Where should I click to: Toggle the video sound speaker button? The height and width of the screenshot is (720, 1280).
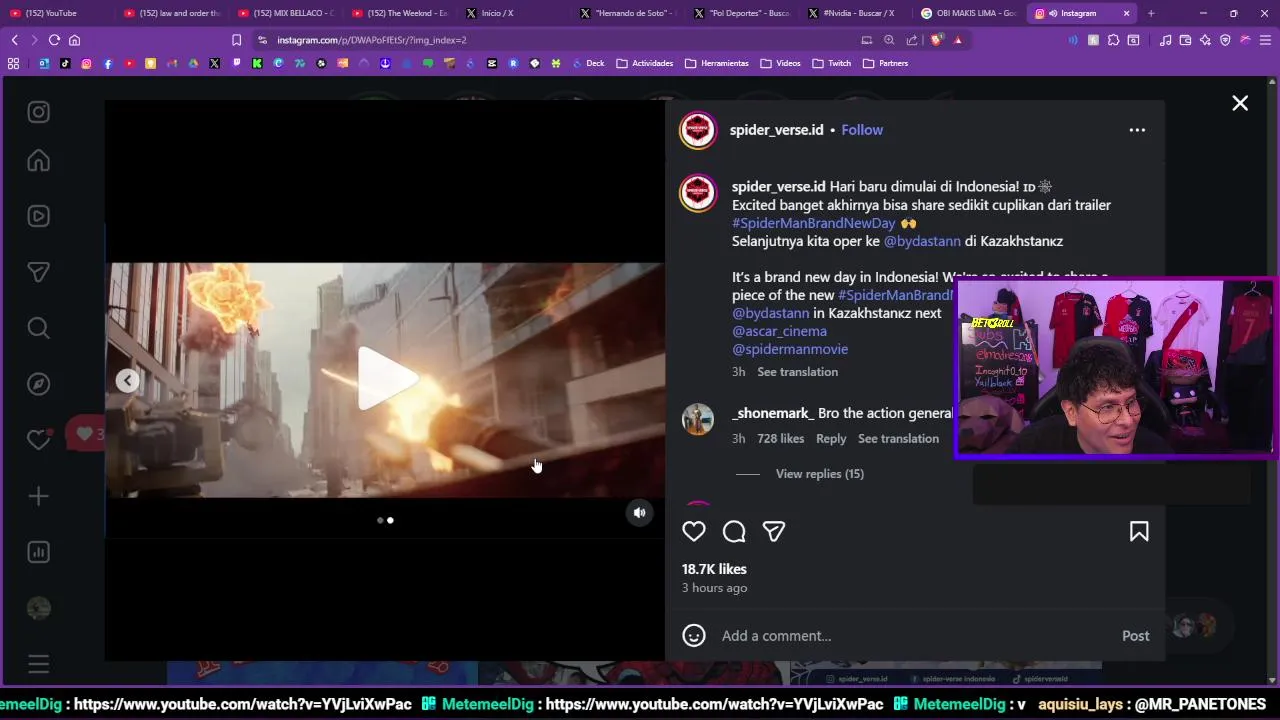640,512
